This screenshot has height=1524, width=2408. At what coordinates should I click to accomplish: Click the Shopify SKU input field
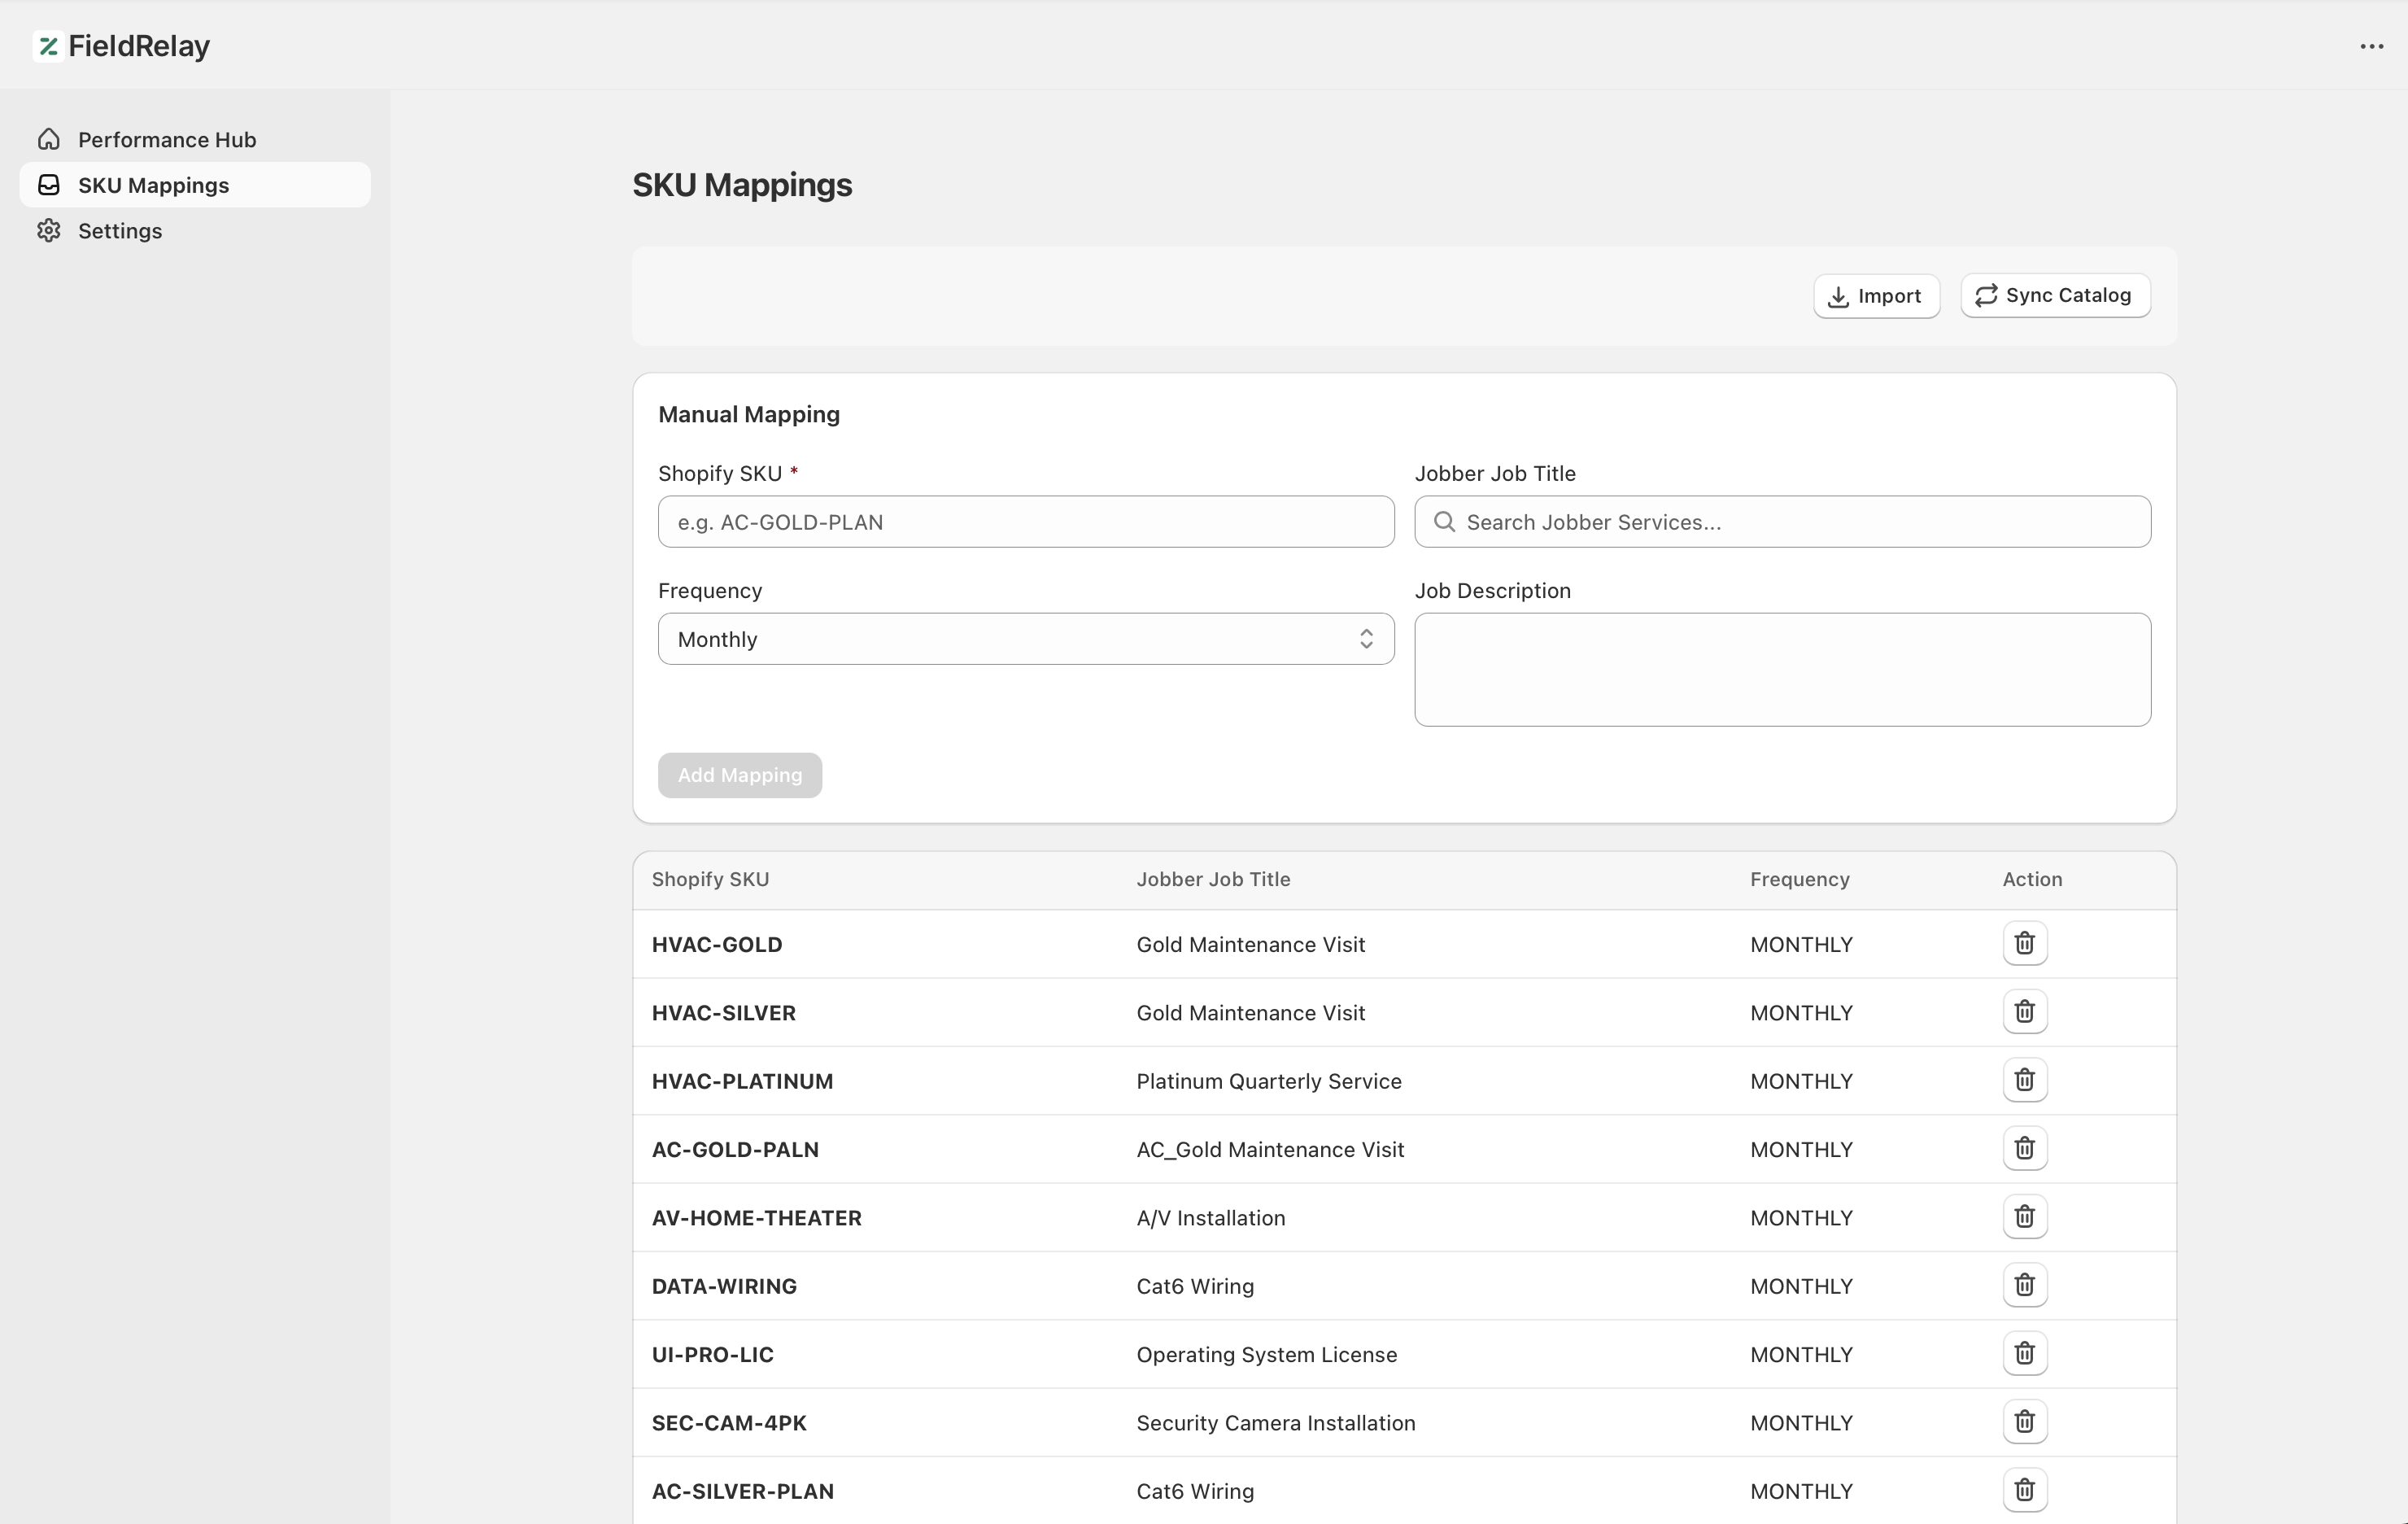point(1025,522)
